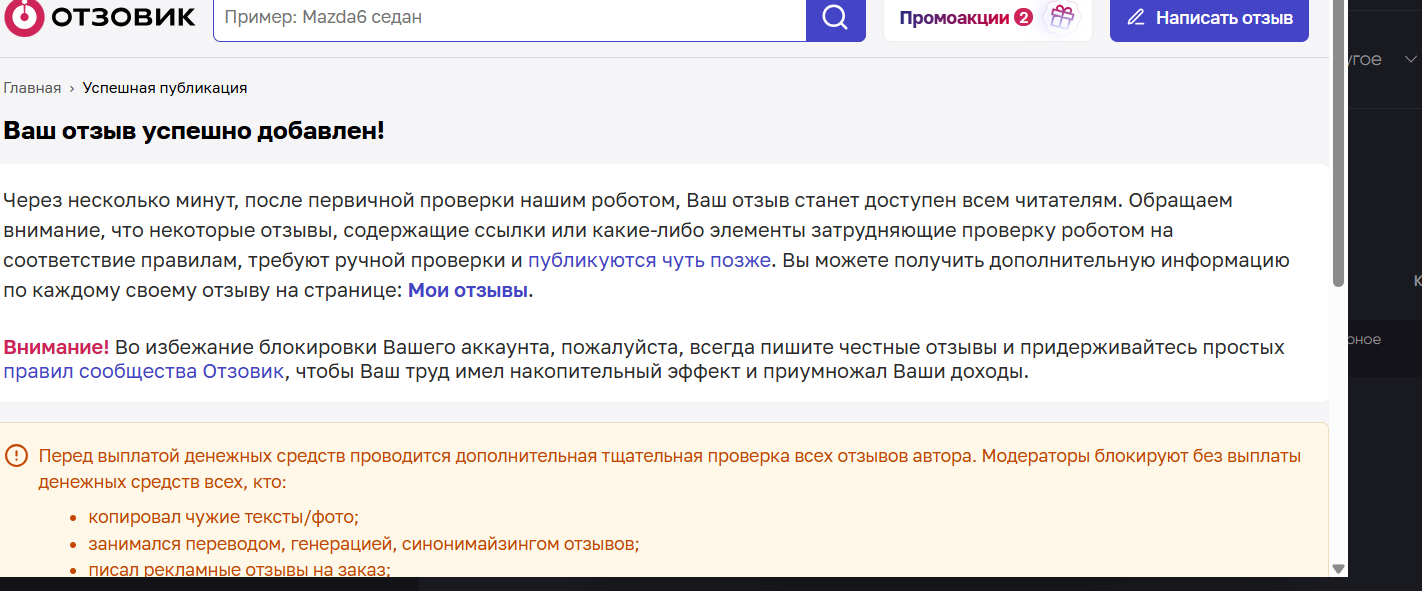
Task: Click the search magnifier button
Action: 835,18
